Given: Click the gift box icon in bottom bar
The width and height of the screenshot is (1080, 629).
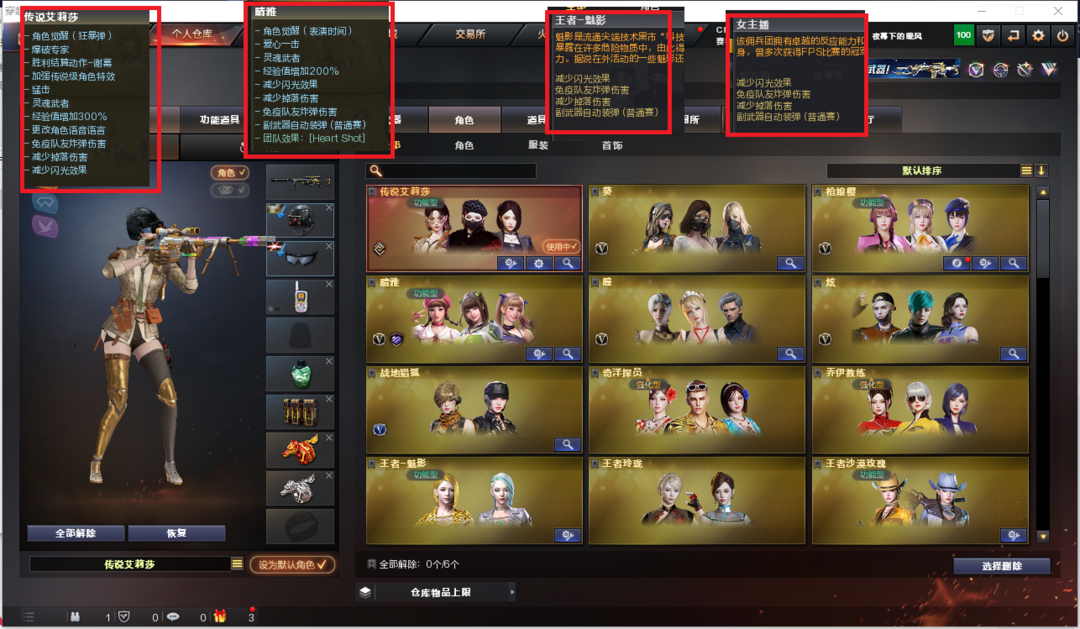Looking at the screenshot, I should 220,616.
